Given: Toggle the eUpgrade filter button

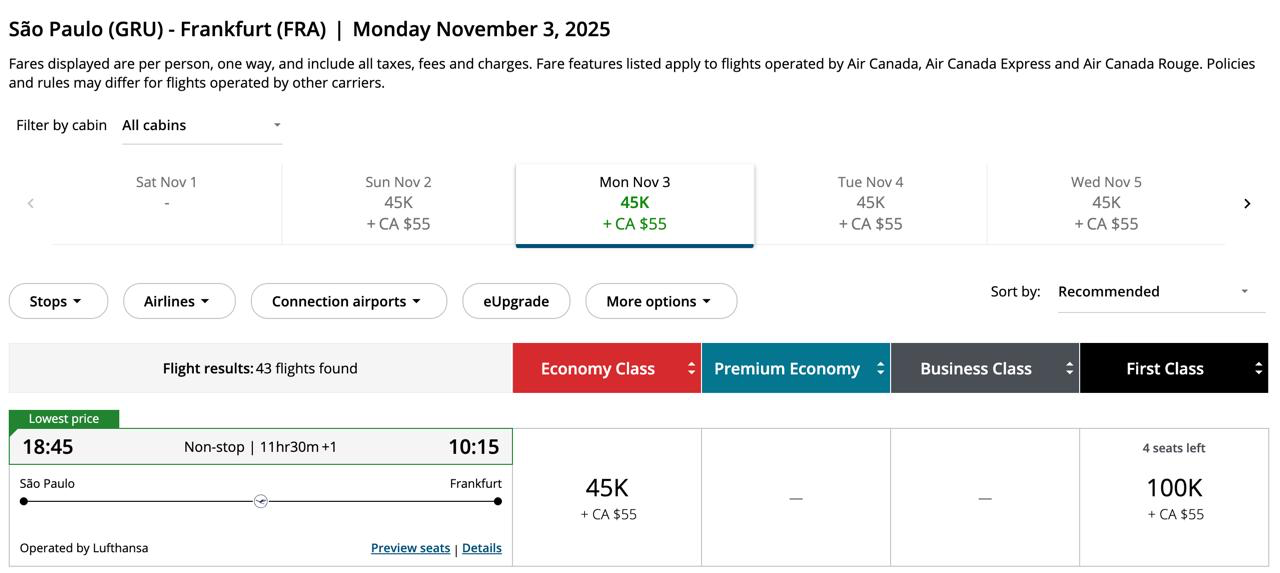Looking at the screenshot, I should [516, 301].
